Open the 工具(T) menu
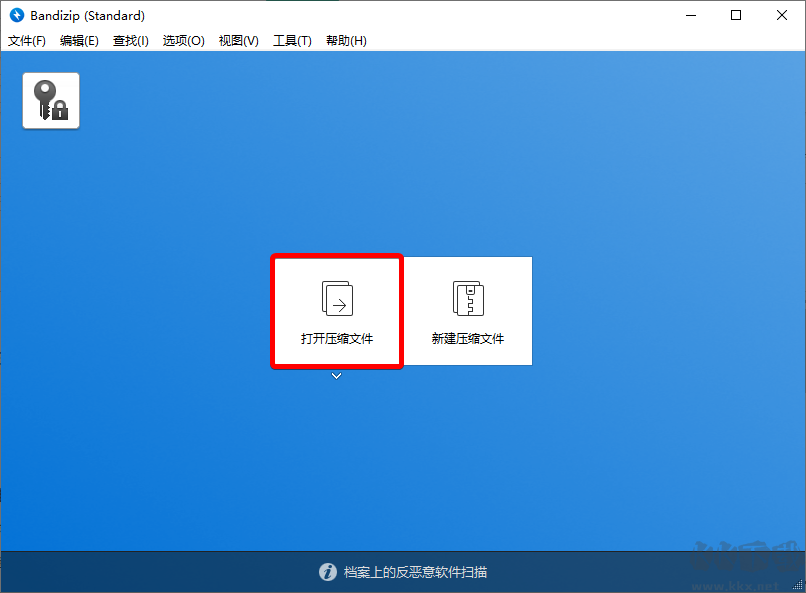This screenshot has height=593, width=806. 292,41
